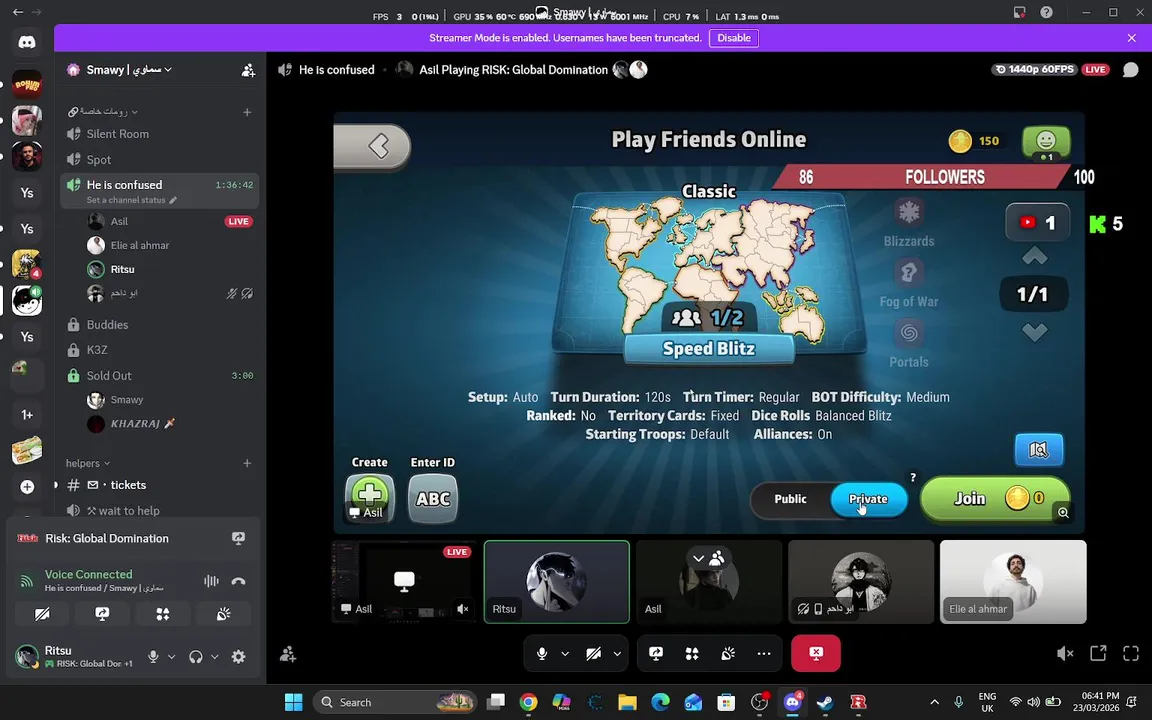Disable Streamer Mode
Image resolution: width=1152 pixels, height=720 pixels.
(733, 38)
